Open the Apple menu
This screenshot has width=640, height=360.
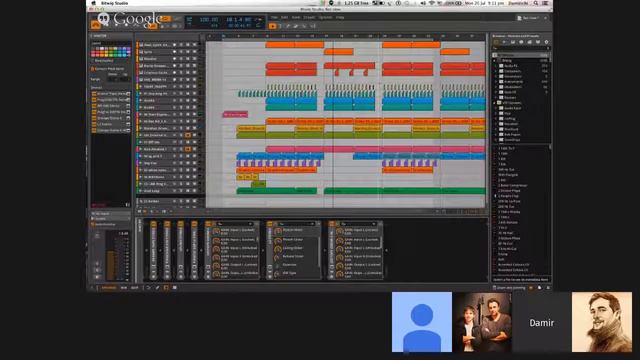(93, 3)
